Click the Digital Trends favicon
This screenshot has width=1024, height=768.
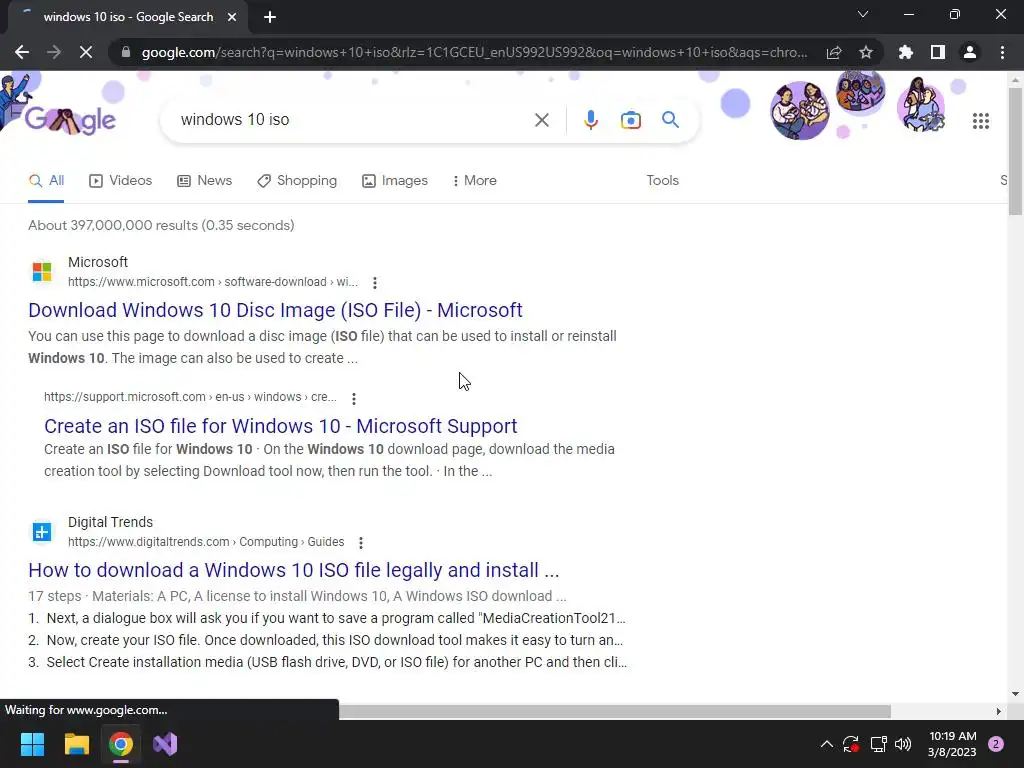coord(42,532)
